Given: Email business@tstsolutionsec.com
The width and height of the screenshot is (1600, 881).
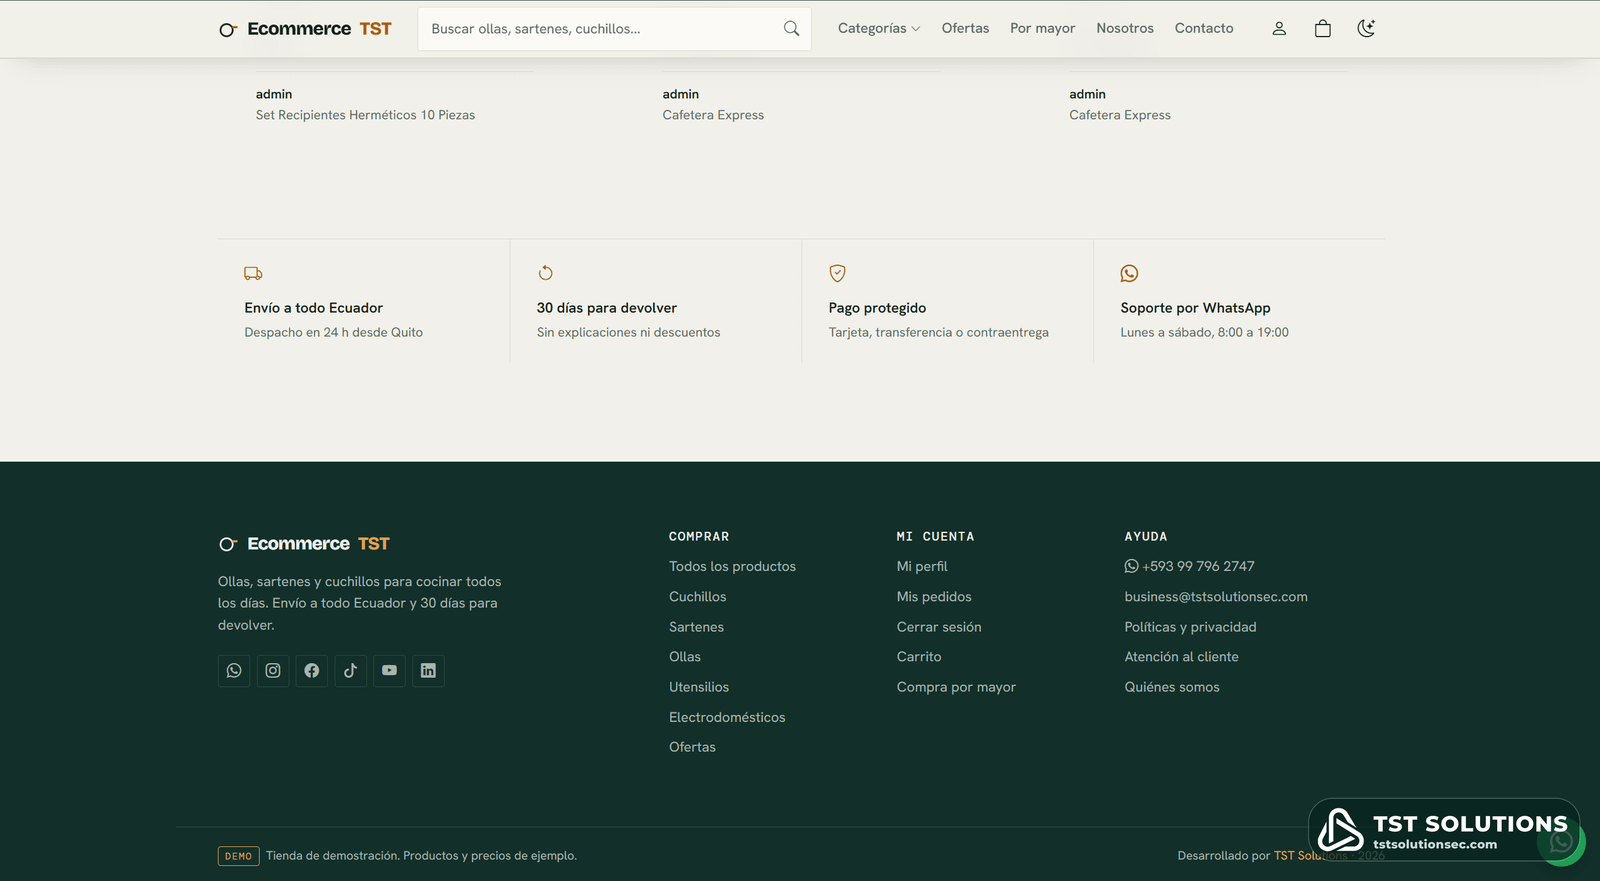Looking at the screenshot, I should [1216, 597].
